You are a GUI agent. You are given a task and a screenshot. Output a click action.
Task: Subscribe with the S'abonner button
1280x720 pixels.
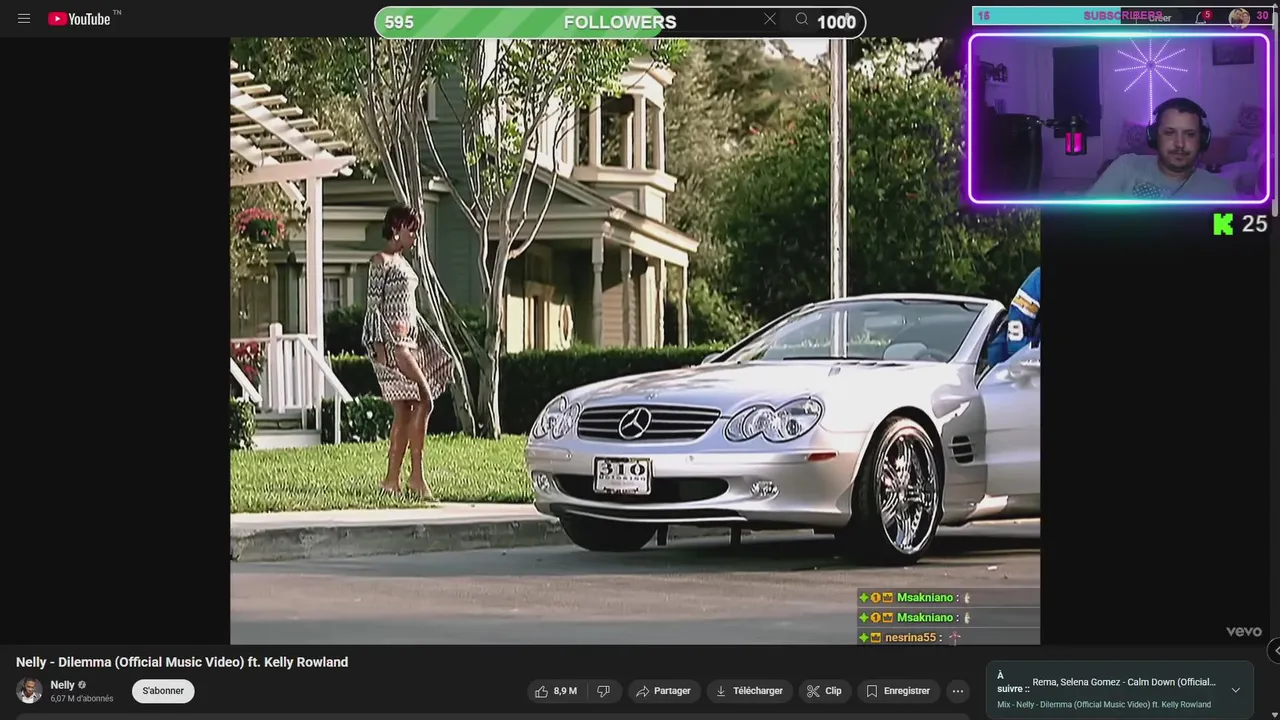click(163, 691)
